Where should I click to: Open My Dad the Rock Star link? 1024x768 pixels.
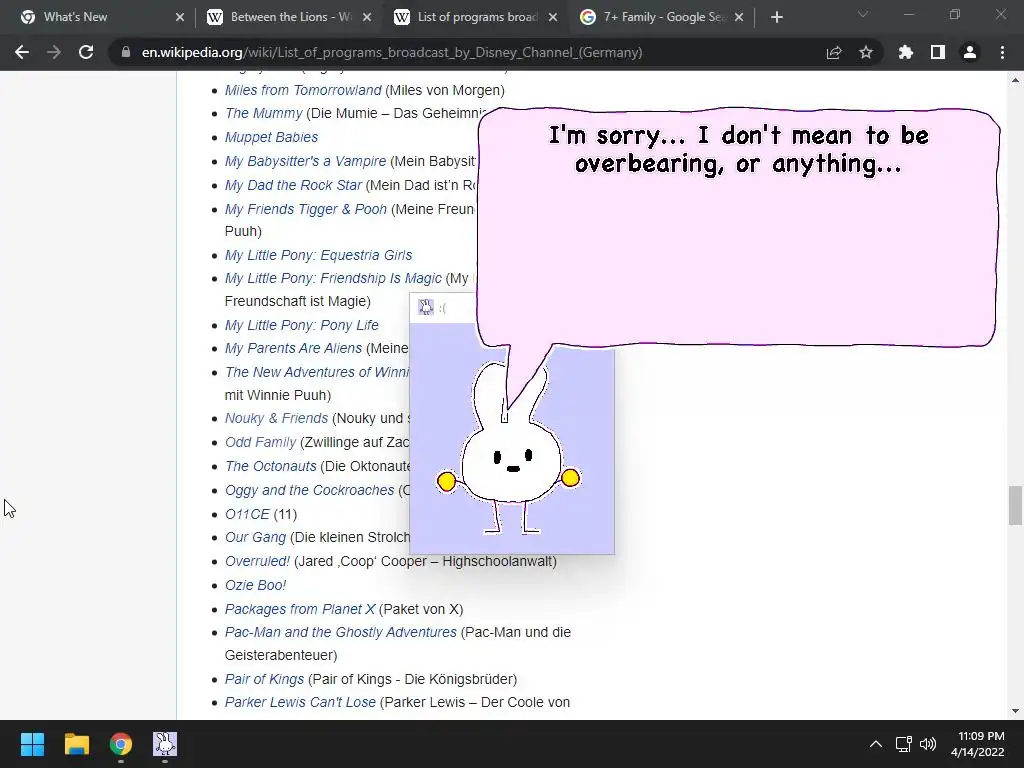(x=293, y=185)
